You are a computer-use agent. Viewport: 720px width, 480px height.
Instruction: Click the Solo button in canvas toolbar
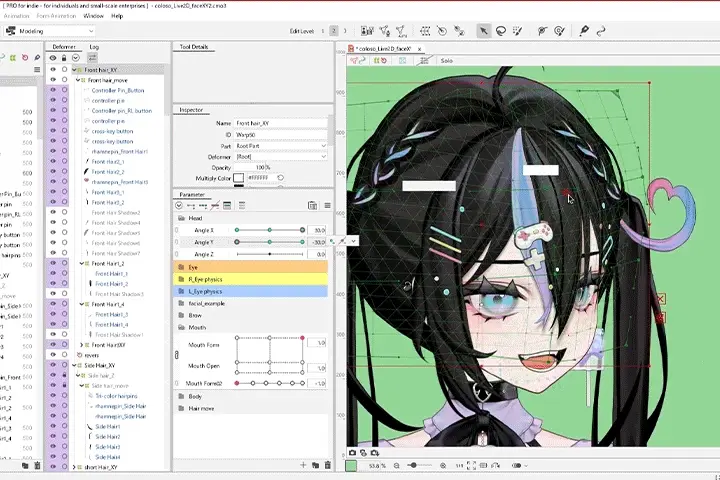click(x=446, y=61)
